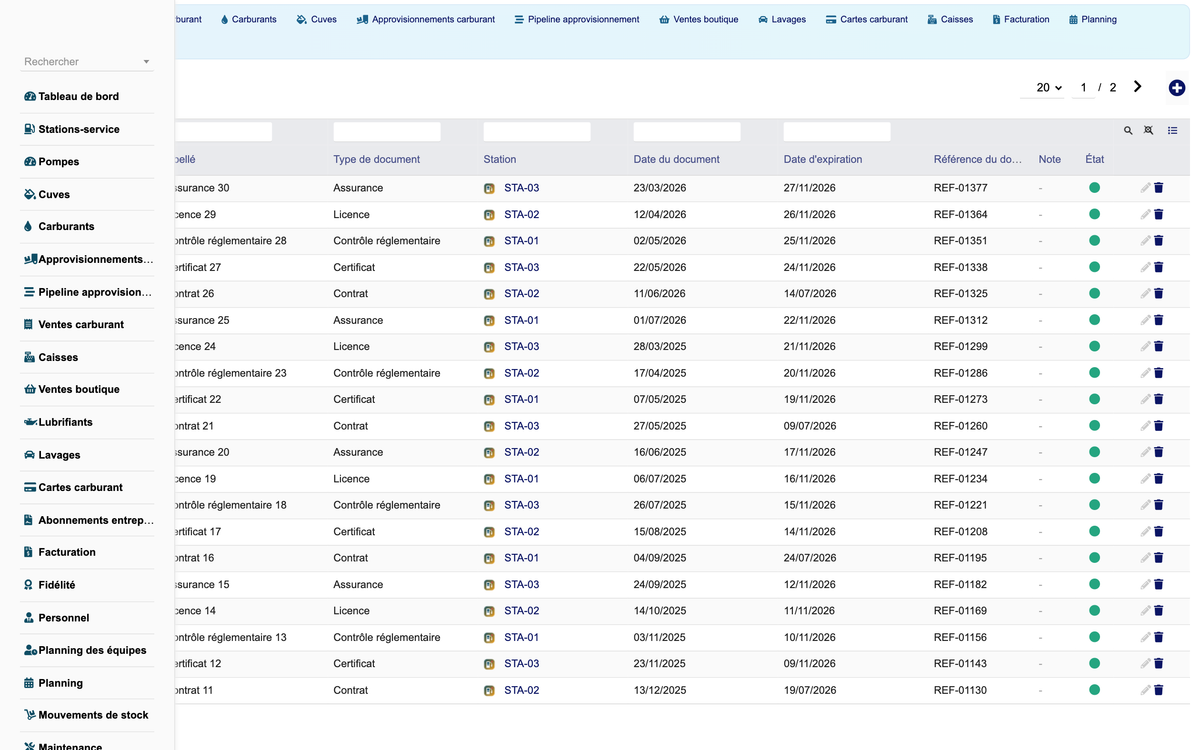Image resolution: width=1200 pixels, height=750 pixels.
Task: Open Mouvements de stock in the sidebar
Action: pos(93,715)
